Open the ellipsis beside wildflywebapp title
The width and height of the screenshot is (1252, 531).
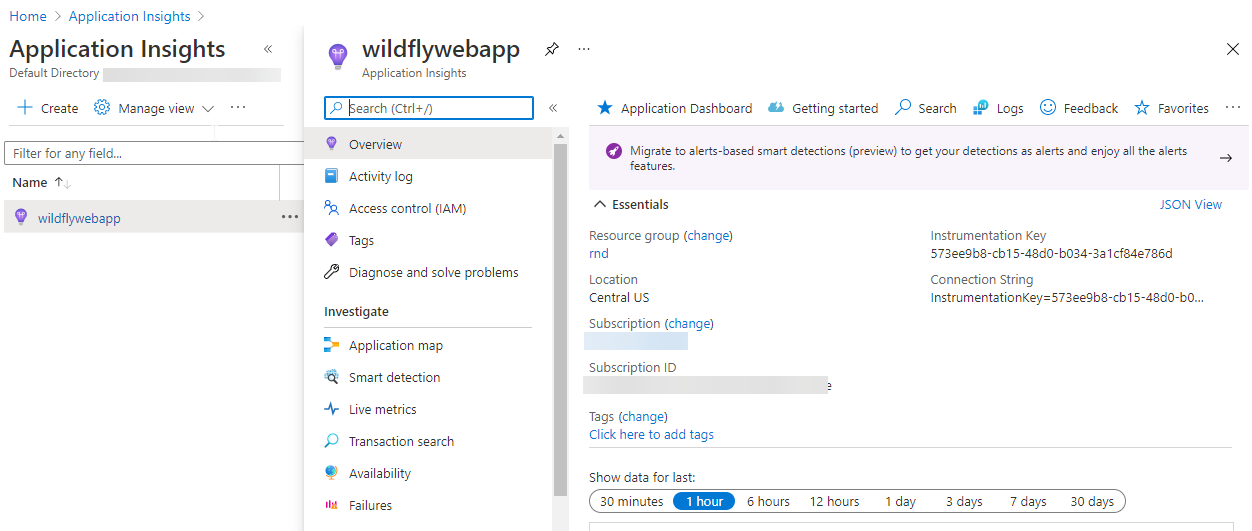click(x=584, y=48)
